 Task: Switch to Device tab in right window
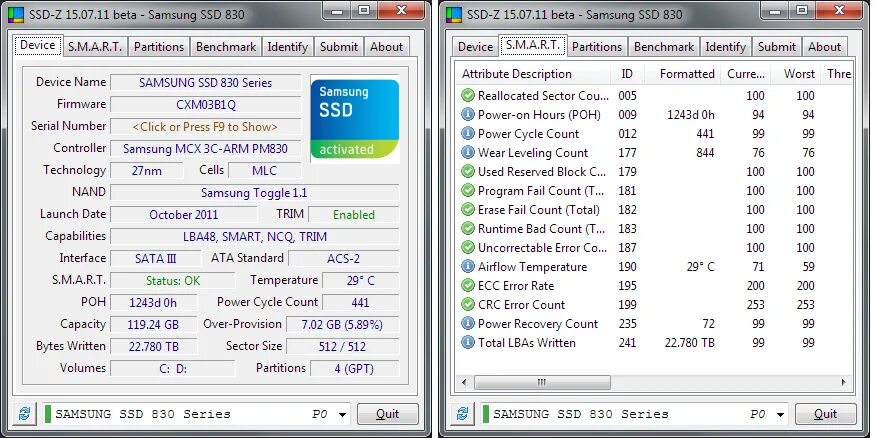coord(475,47)
